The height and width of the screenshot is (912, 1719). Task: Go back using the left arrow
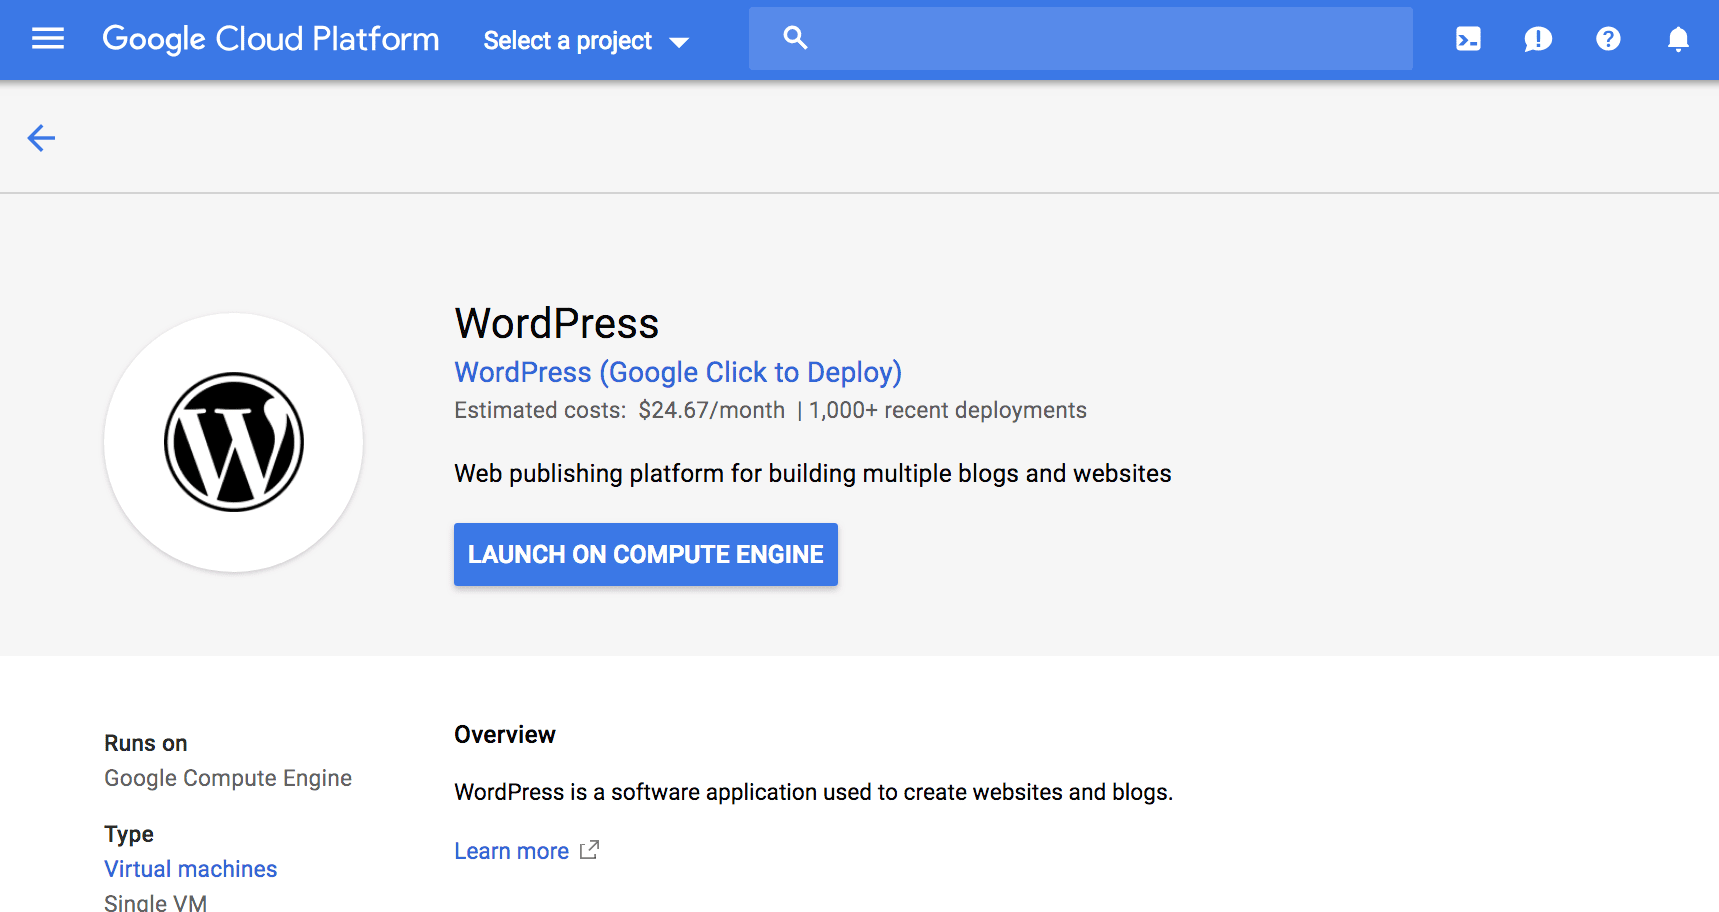click(x=41, y=138)
